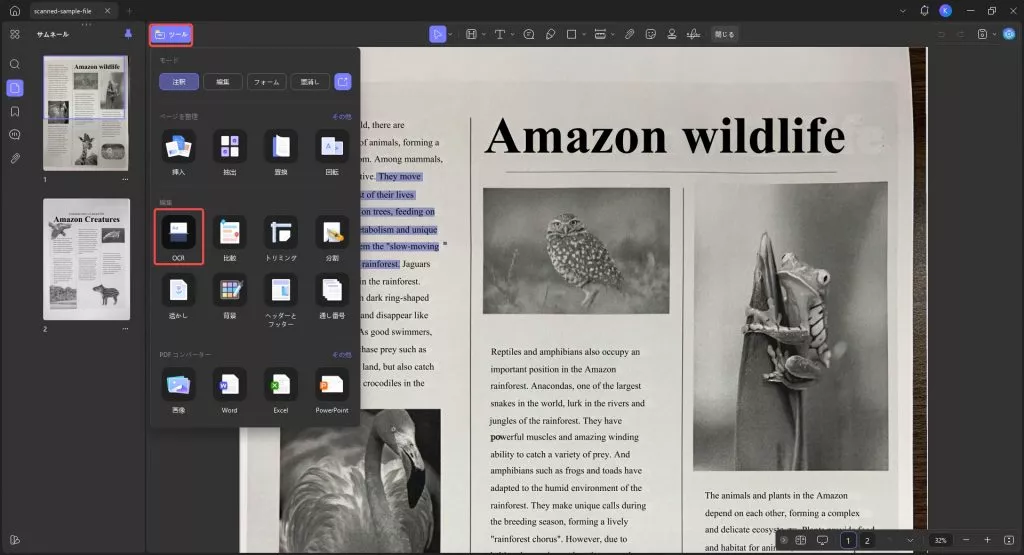This screenshot has width=1024, height=555.
Task: Open the stamp tool in toolbar
Action: 671,34
